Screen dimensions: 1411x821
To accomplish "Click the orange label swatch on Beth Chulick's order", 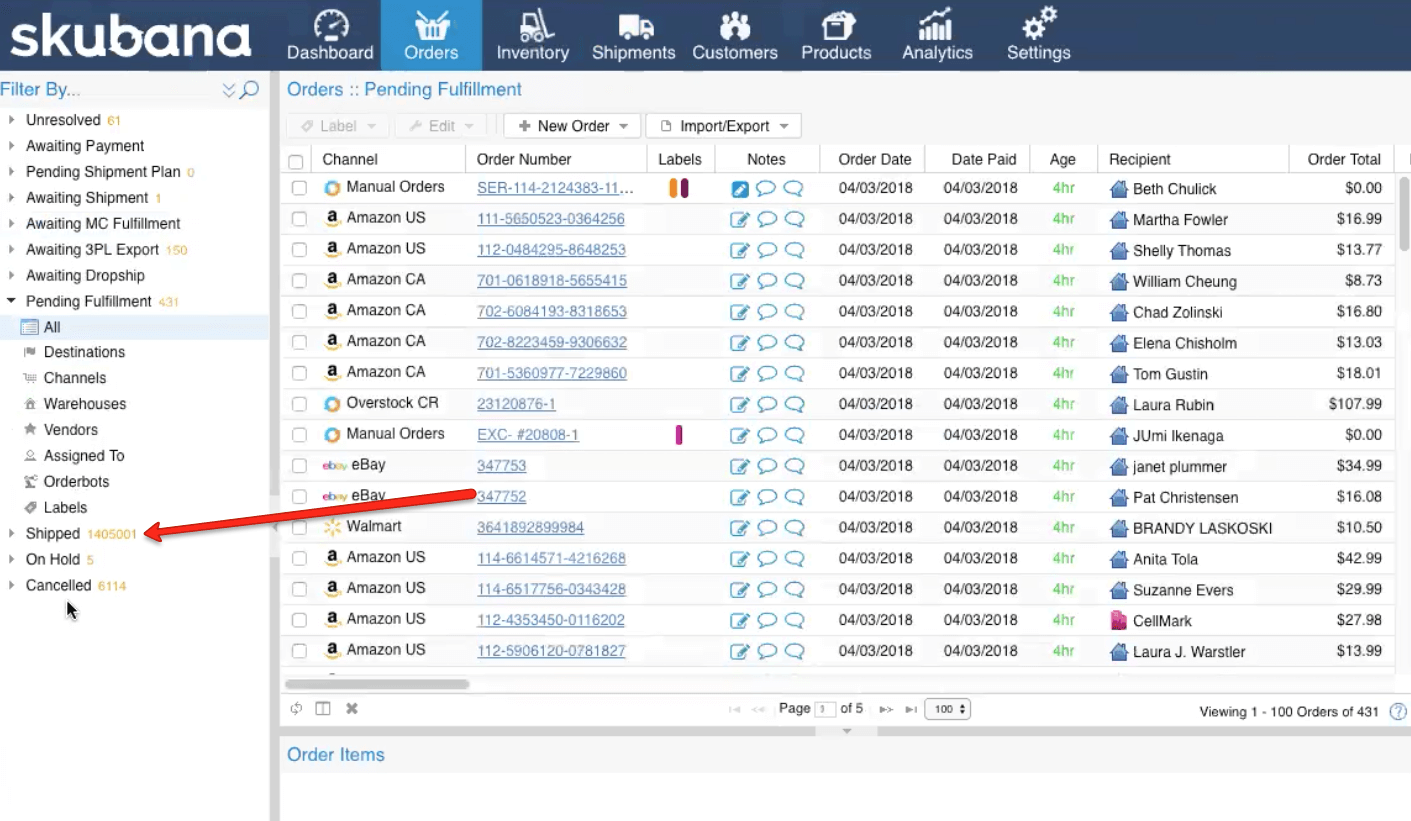I will (x=674, y=188).
